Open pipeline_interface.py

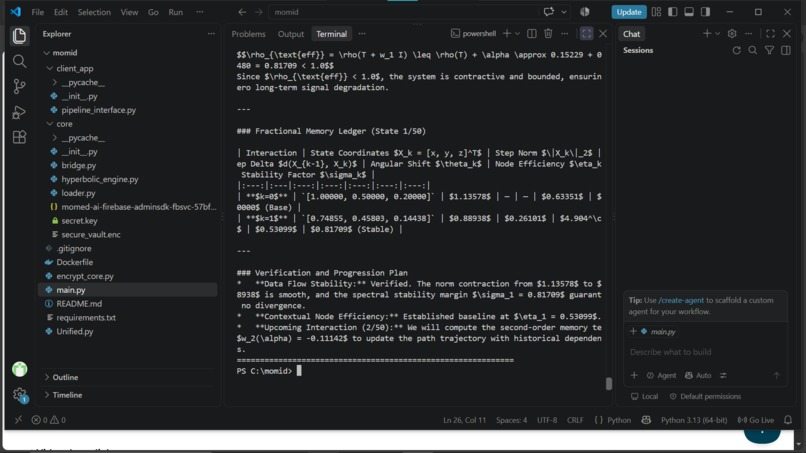coord(99,110)
